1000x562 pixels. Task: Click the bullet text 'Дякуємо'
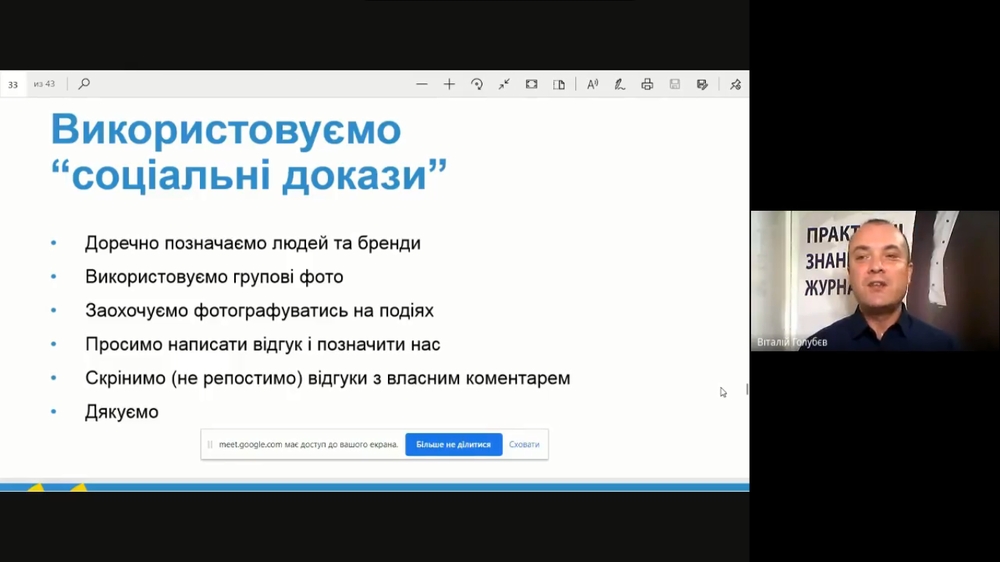[121, 412]
